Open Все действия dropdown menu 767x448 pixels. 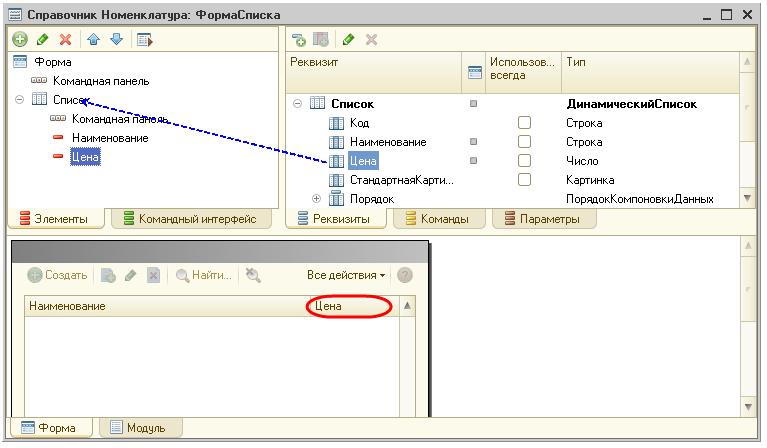346,275
